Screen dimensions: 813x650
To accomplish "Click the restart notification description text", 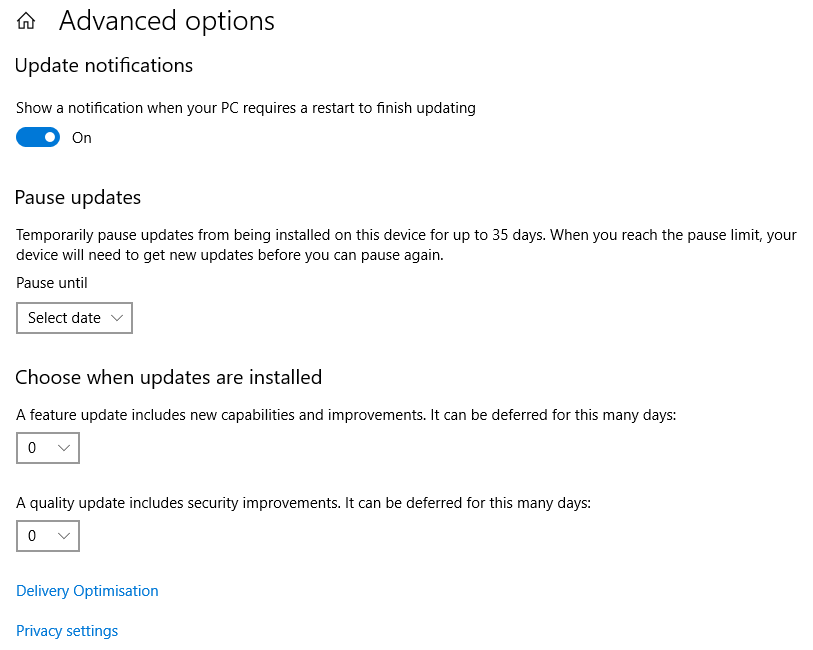I will 246,108.
